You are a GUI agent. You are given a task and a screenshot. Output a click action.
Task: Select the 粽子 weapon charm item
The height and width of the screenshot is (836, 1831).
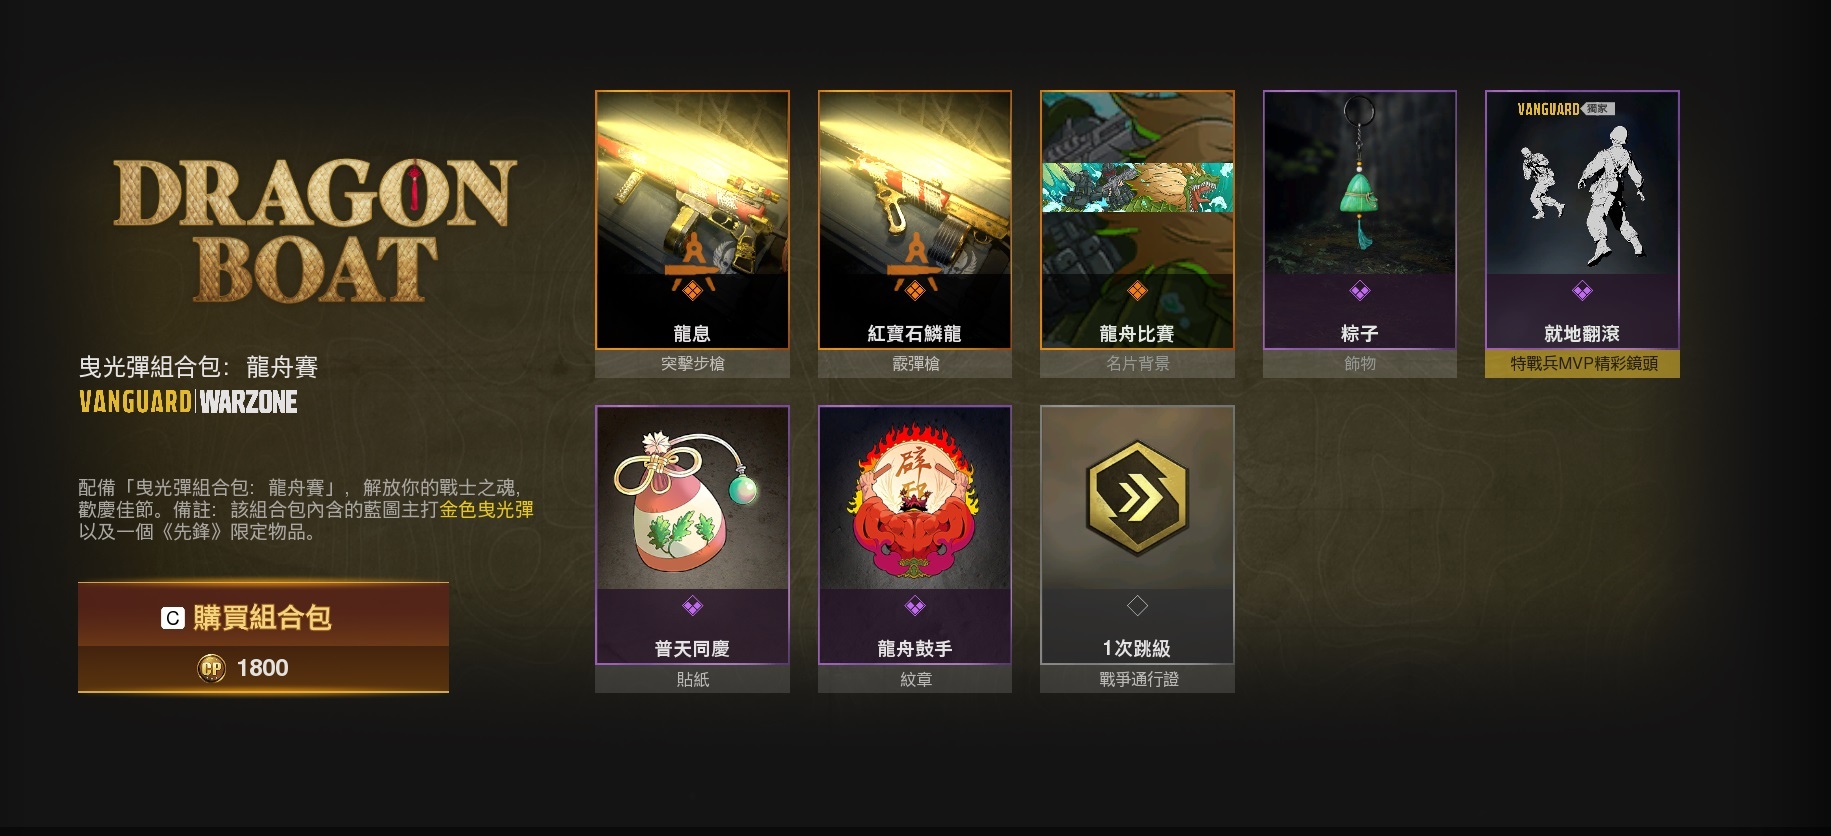point(1360,234)
